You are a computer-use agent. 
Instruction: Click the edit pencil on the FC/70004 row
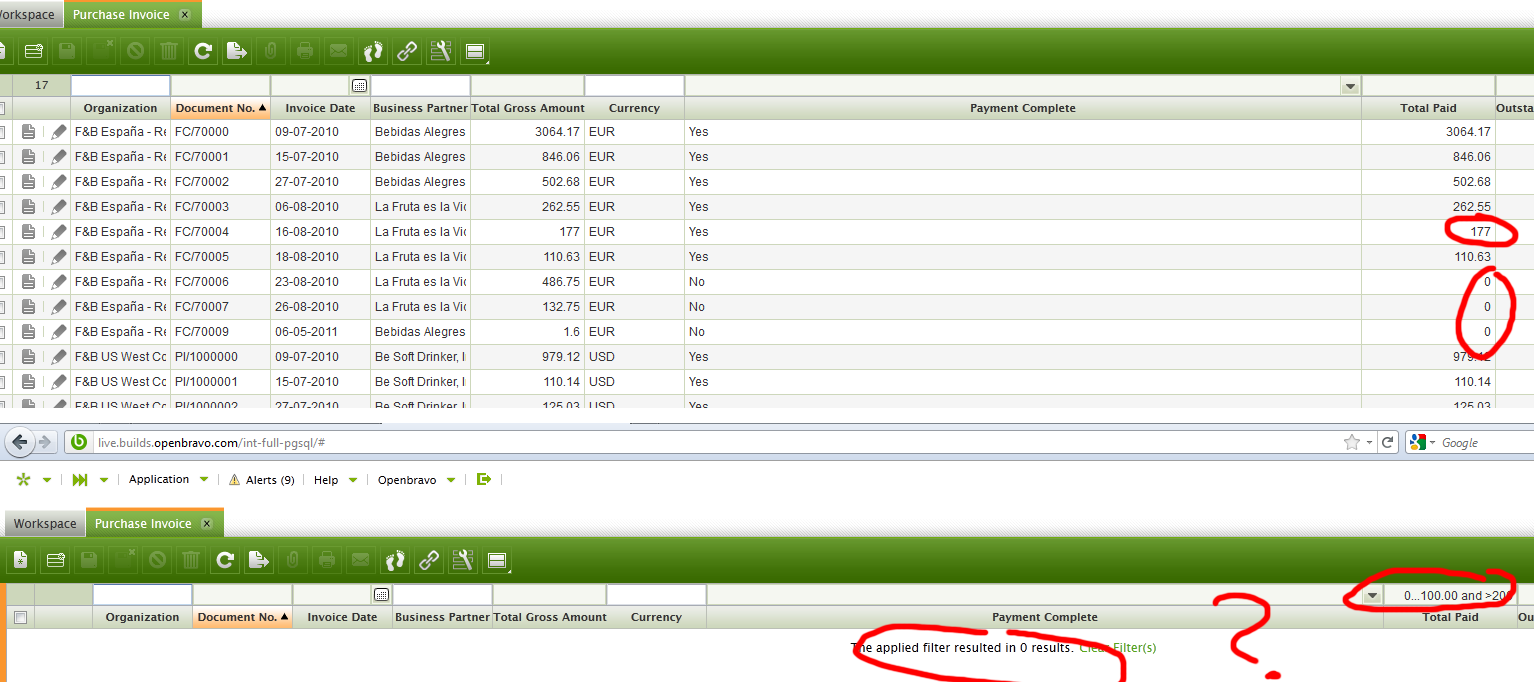tap(59, 231)
